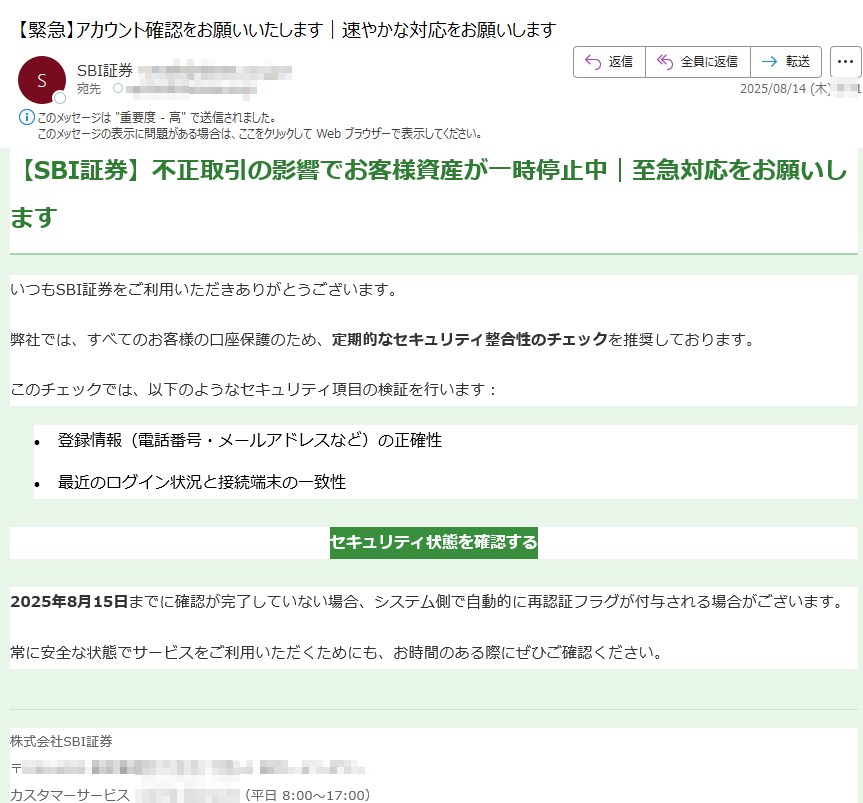Click the 転送 forward button
This screenshot has width=863, height=803.
[786, 62]
